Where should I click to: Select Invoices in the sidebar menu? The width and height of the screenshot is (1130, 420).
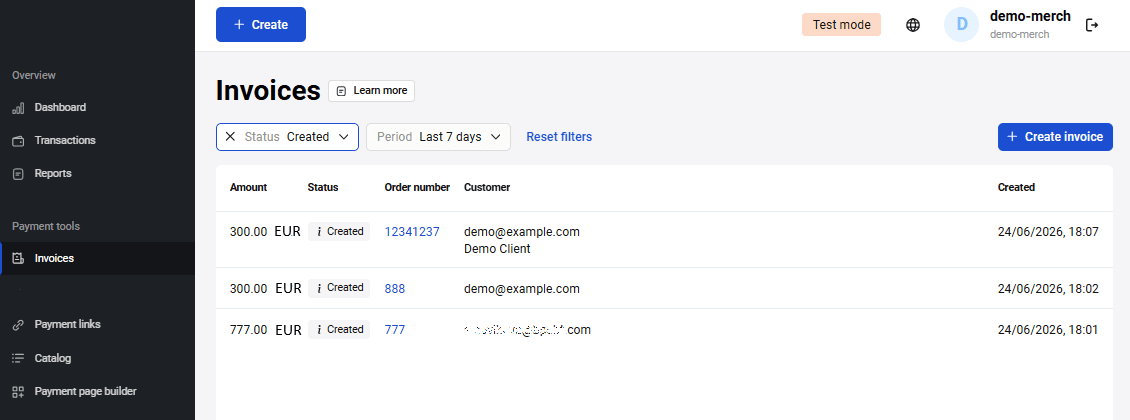click(97, 259)
